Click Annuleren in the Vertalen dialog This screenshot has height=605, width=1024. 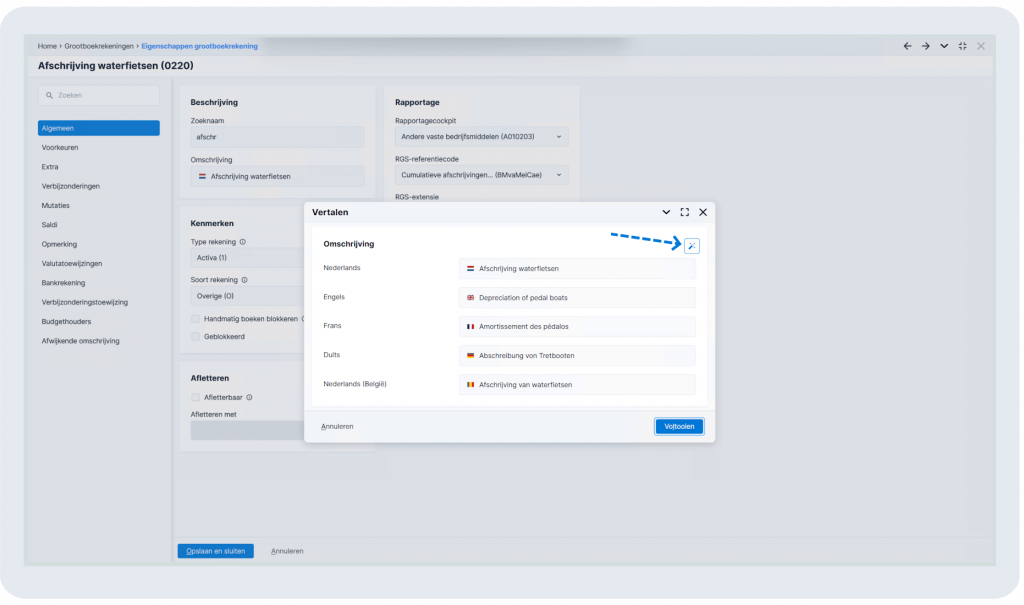pyautogui.click(x=337, y=427)
